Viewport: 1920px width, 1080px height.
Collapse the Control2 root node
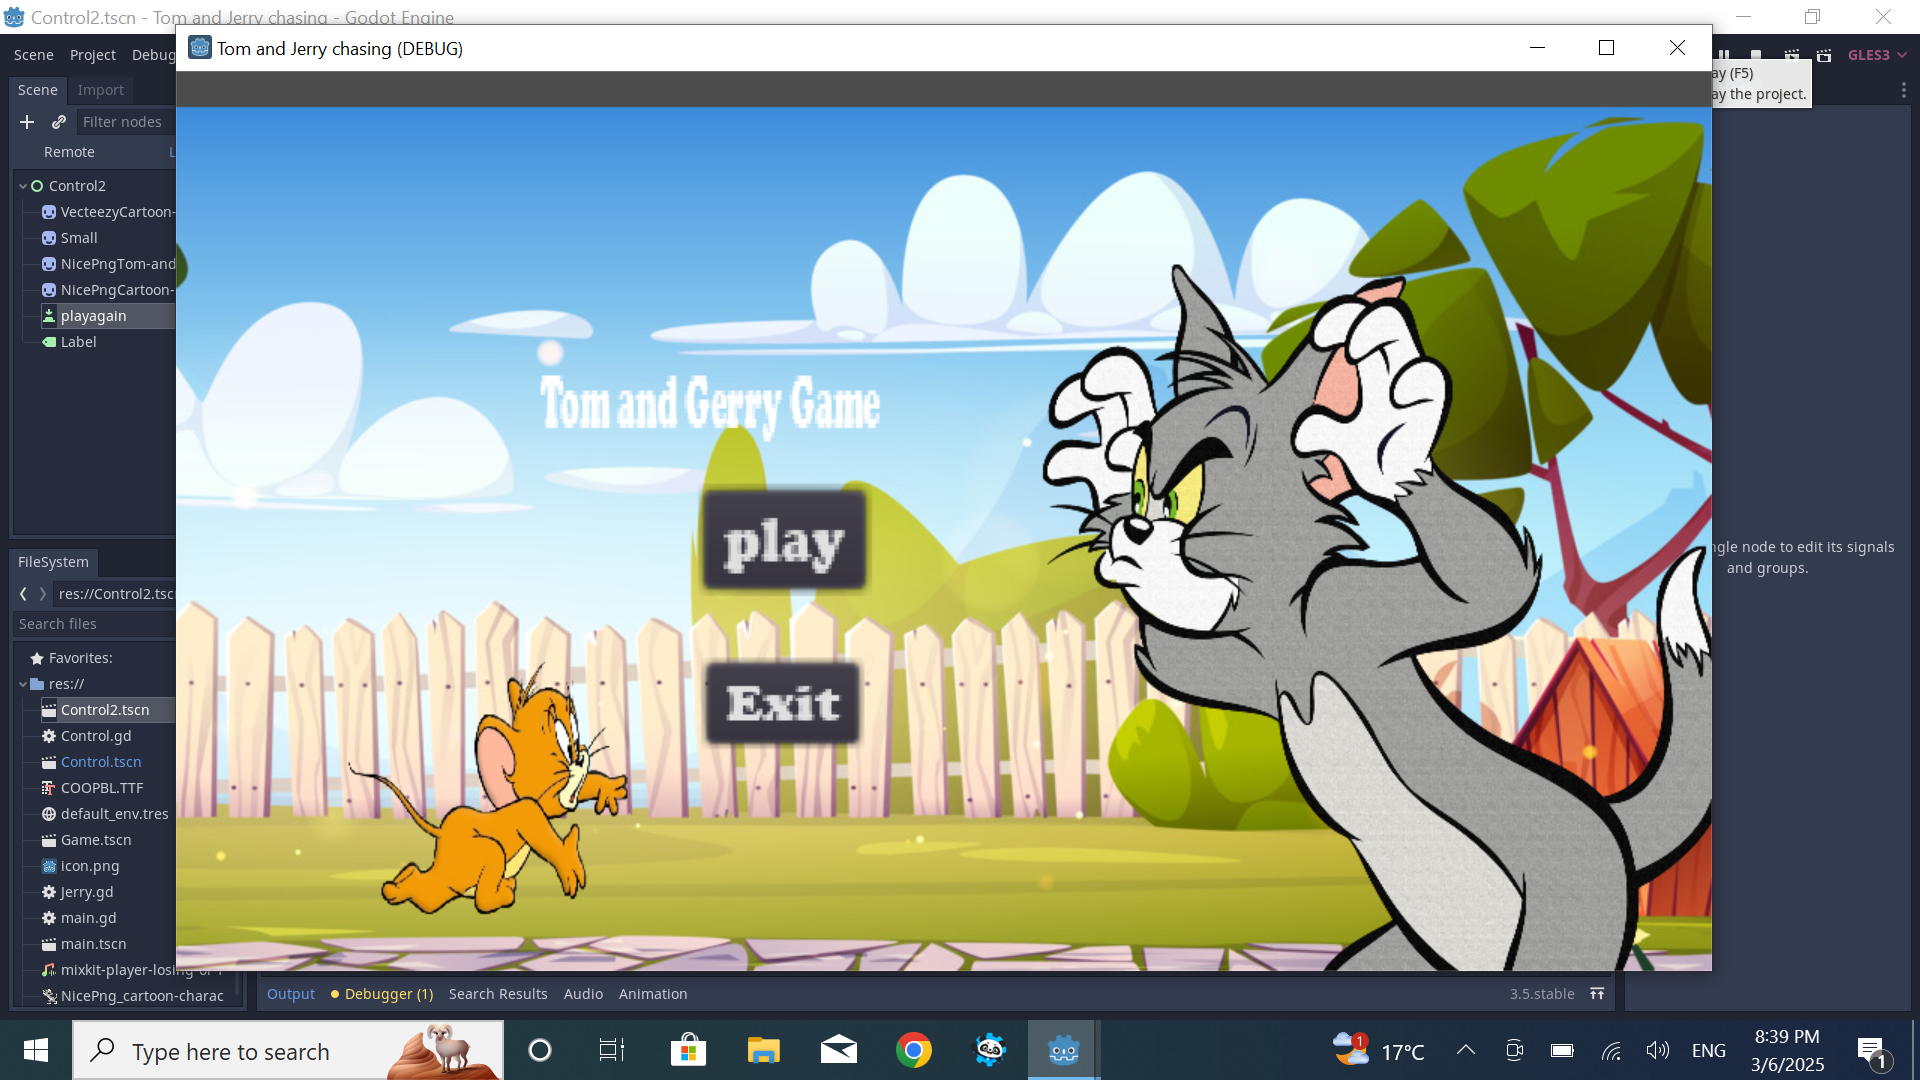tap(23, 186)
